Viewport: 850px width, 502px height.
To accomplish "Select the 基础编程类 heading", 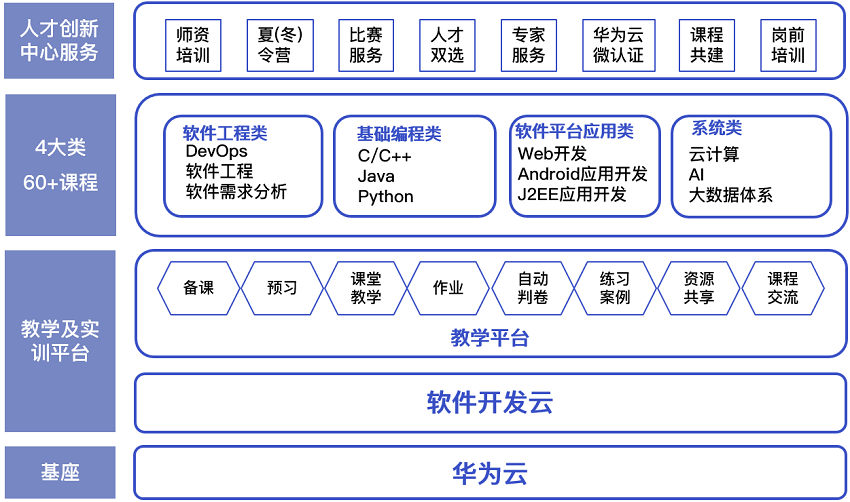I will click(399, 134).
